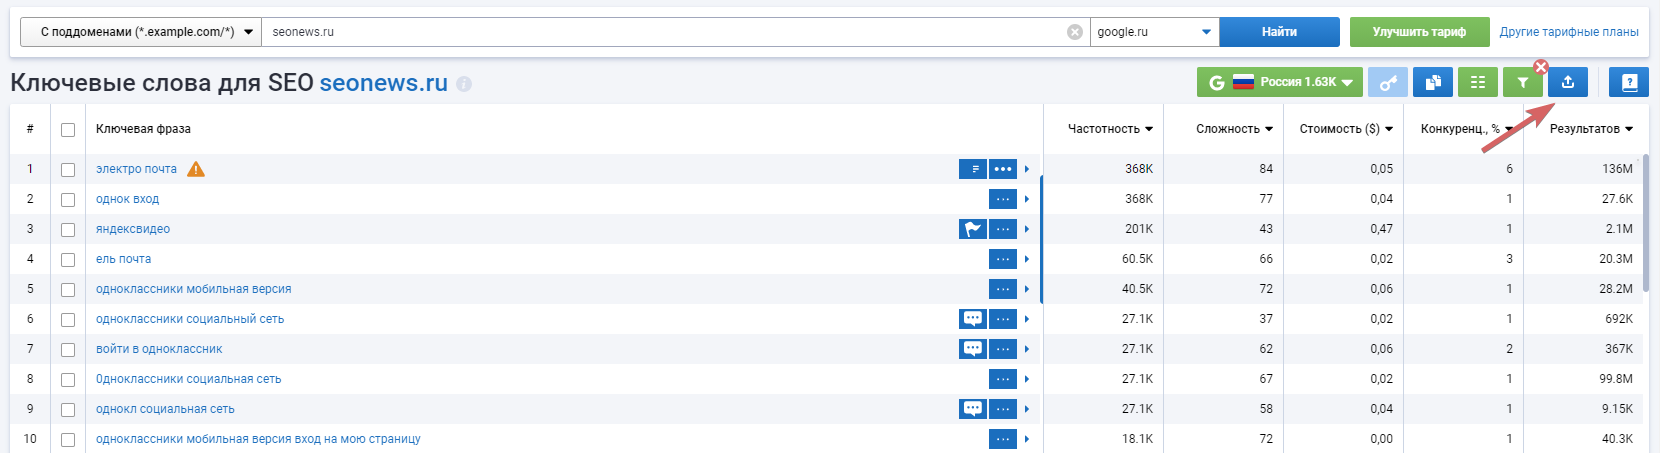Check the однокл социальная сеть row checkbox

(x=68, y=410)
